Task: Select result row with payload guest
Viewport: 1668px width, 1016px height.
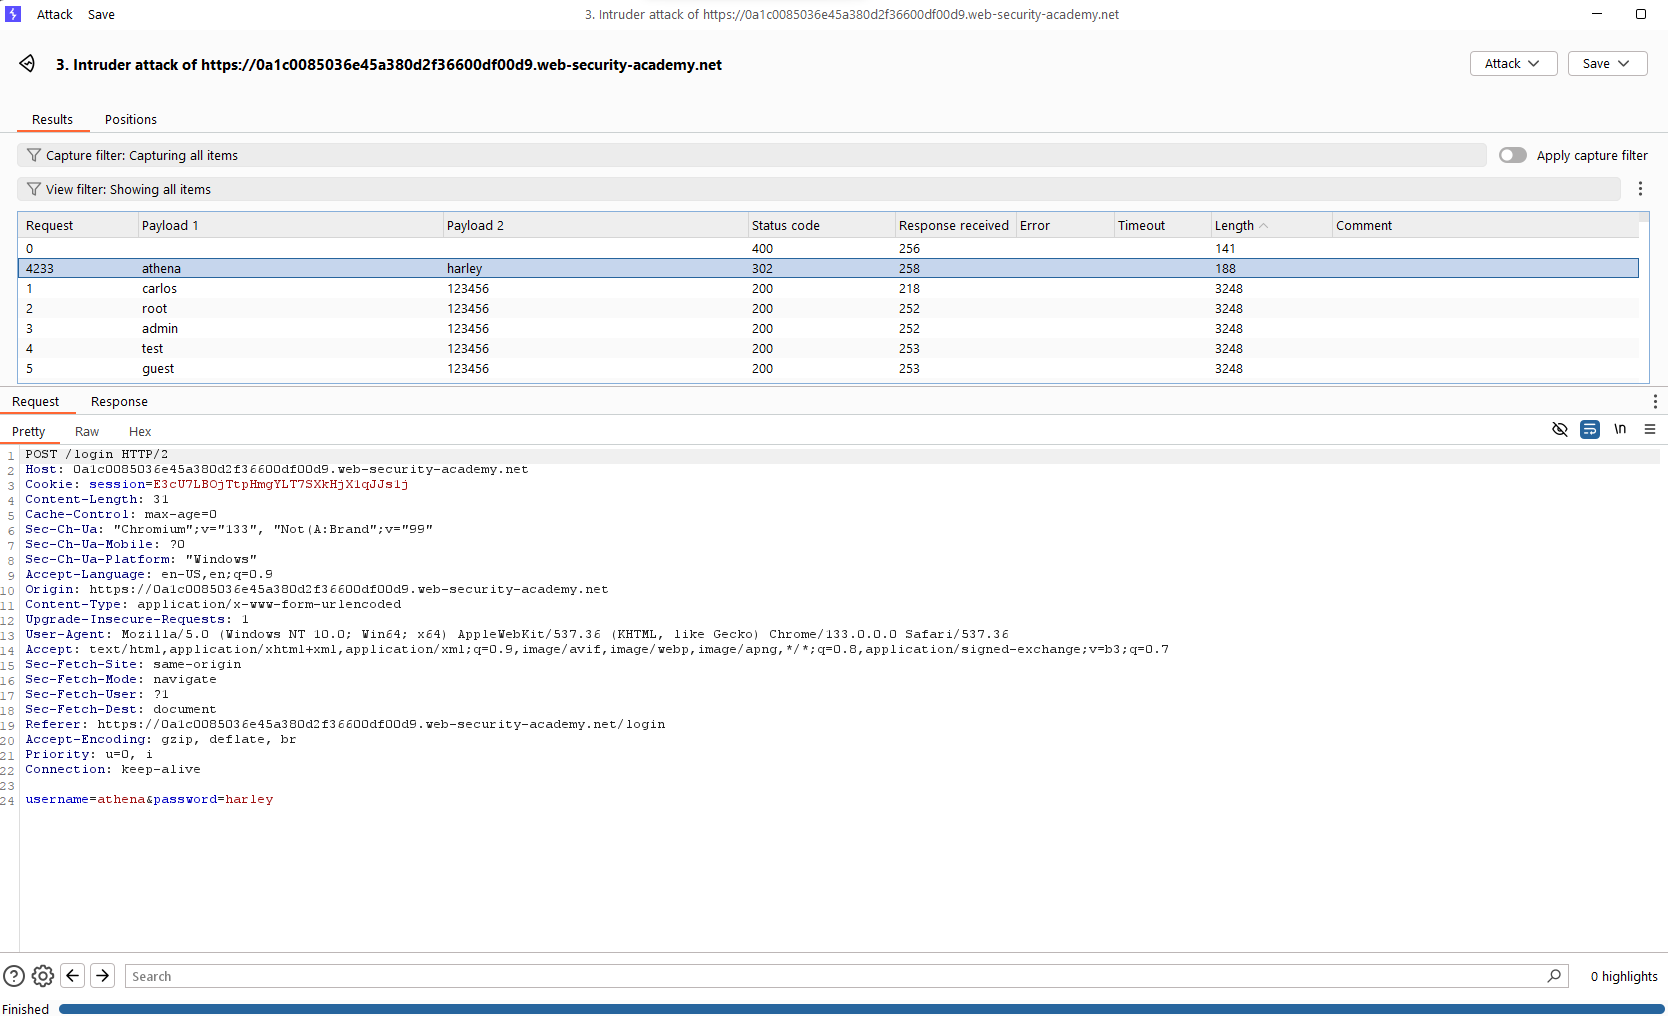Action: (x=828, y=368)
